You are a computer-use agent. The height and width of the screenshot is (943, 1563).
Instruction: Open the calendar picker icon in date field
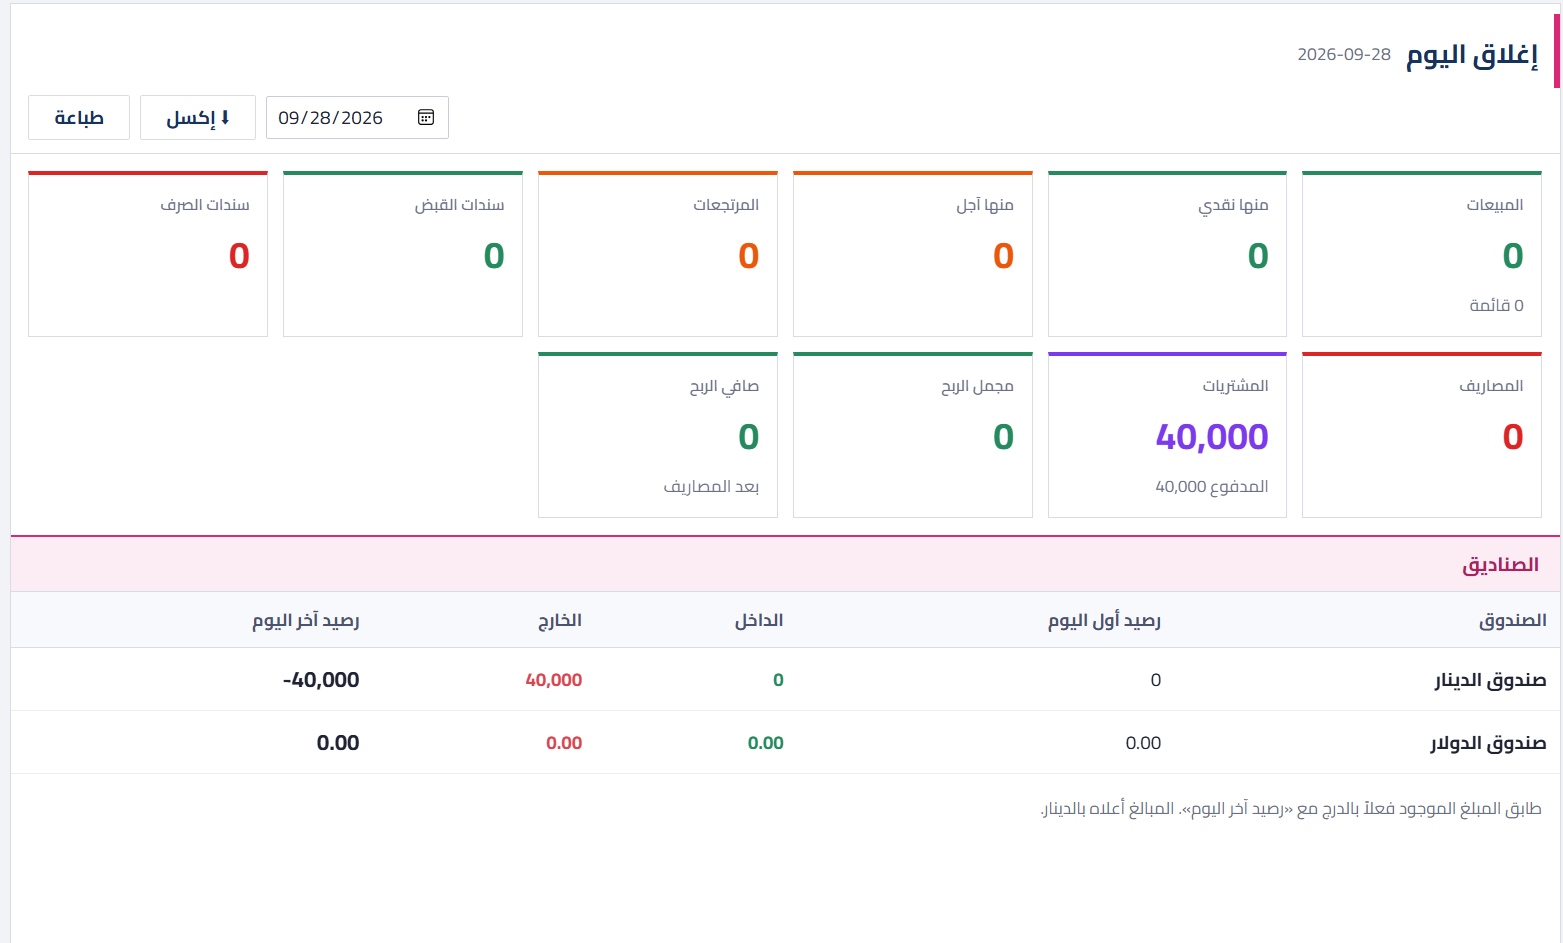point(426,118)
